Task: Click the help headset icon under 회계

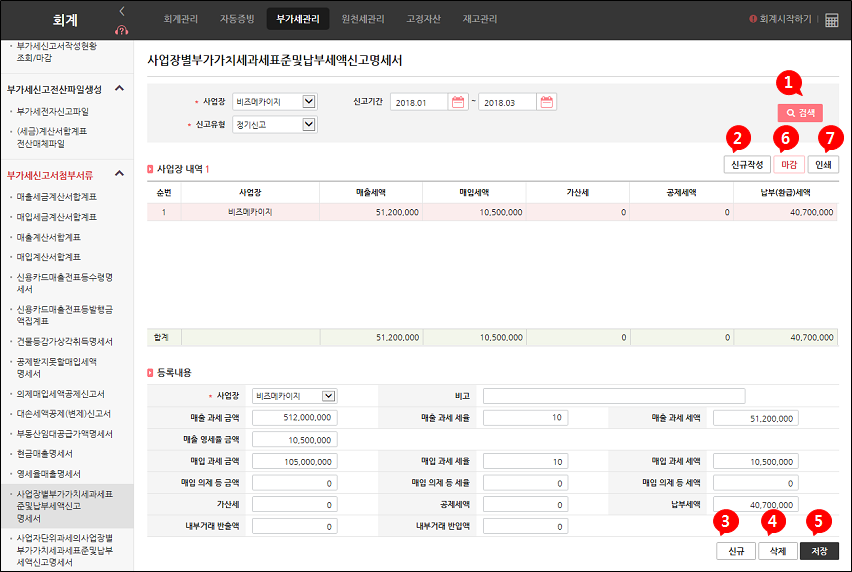Action: [x=122, y=30]
